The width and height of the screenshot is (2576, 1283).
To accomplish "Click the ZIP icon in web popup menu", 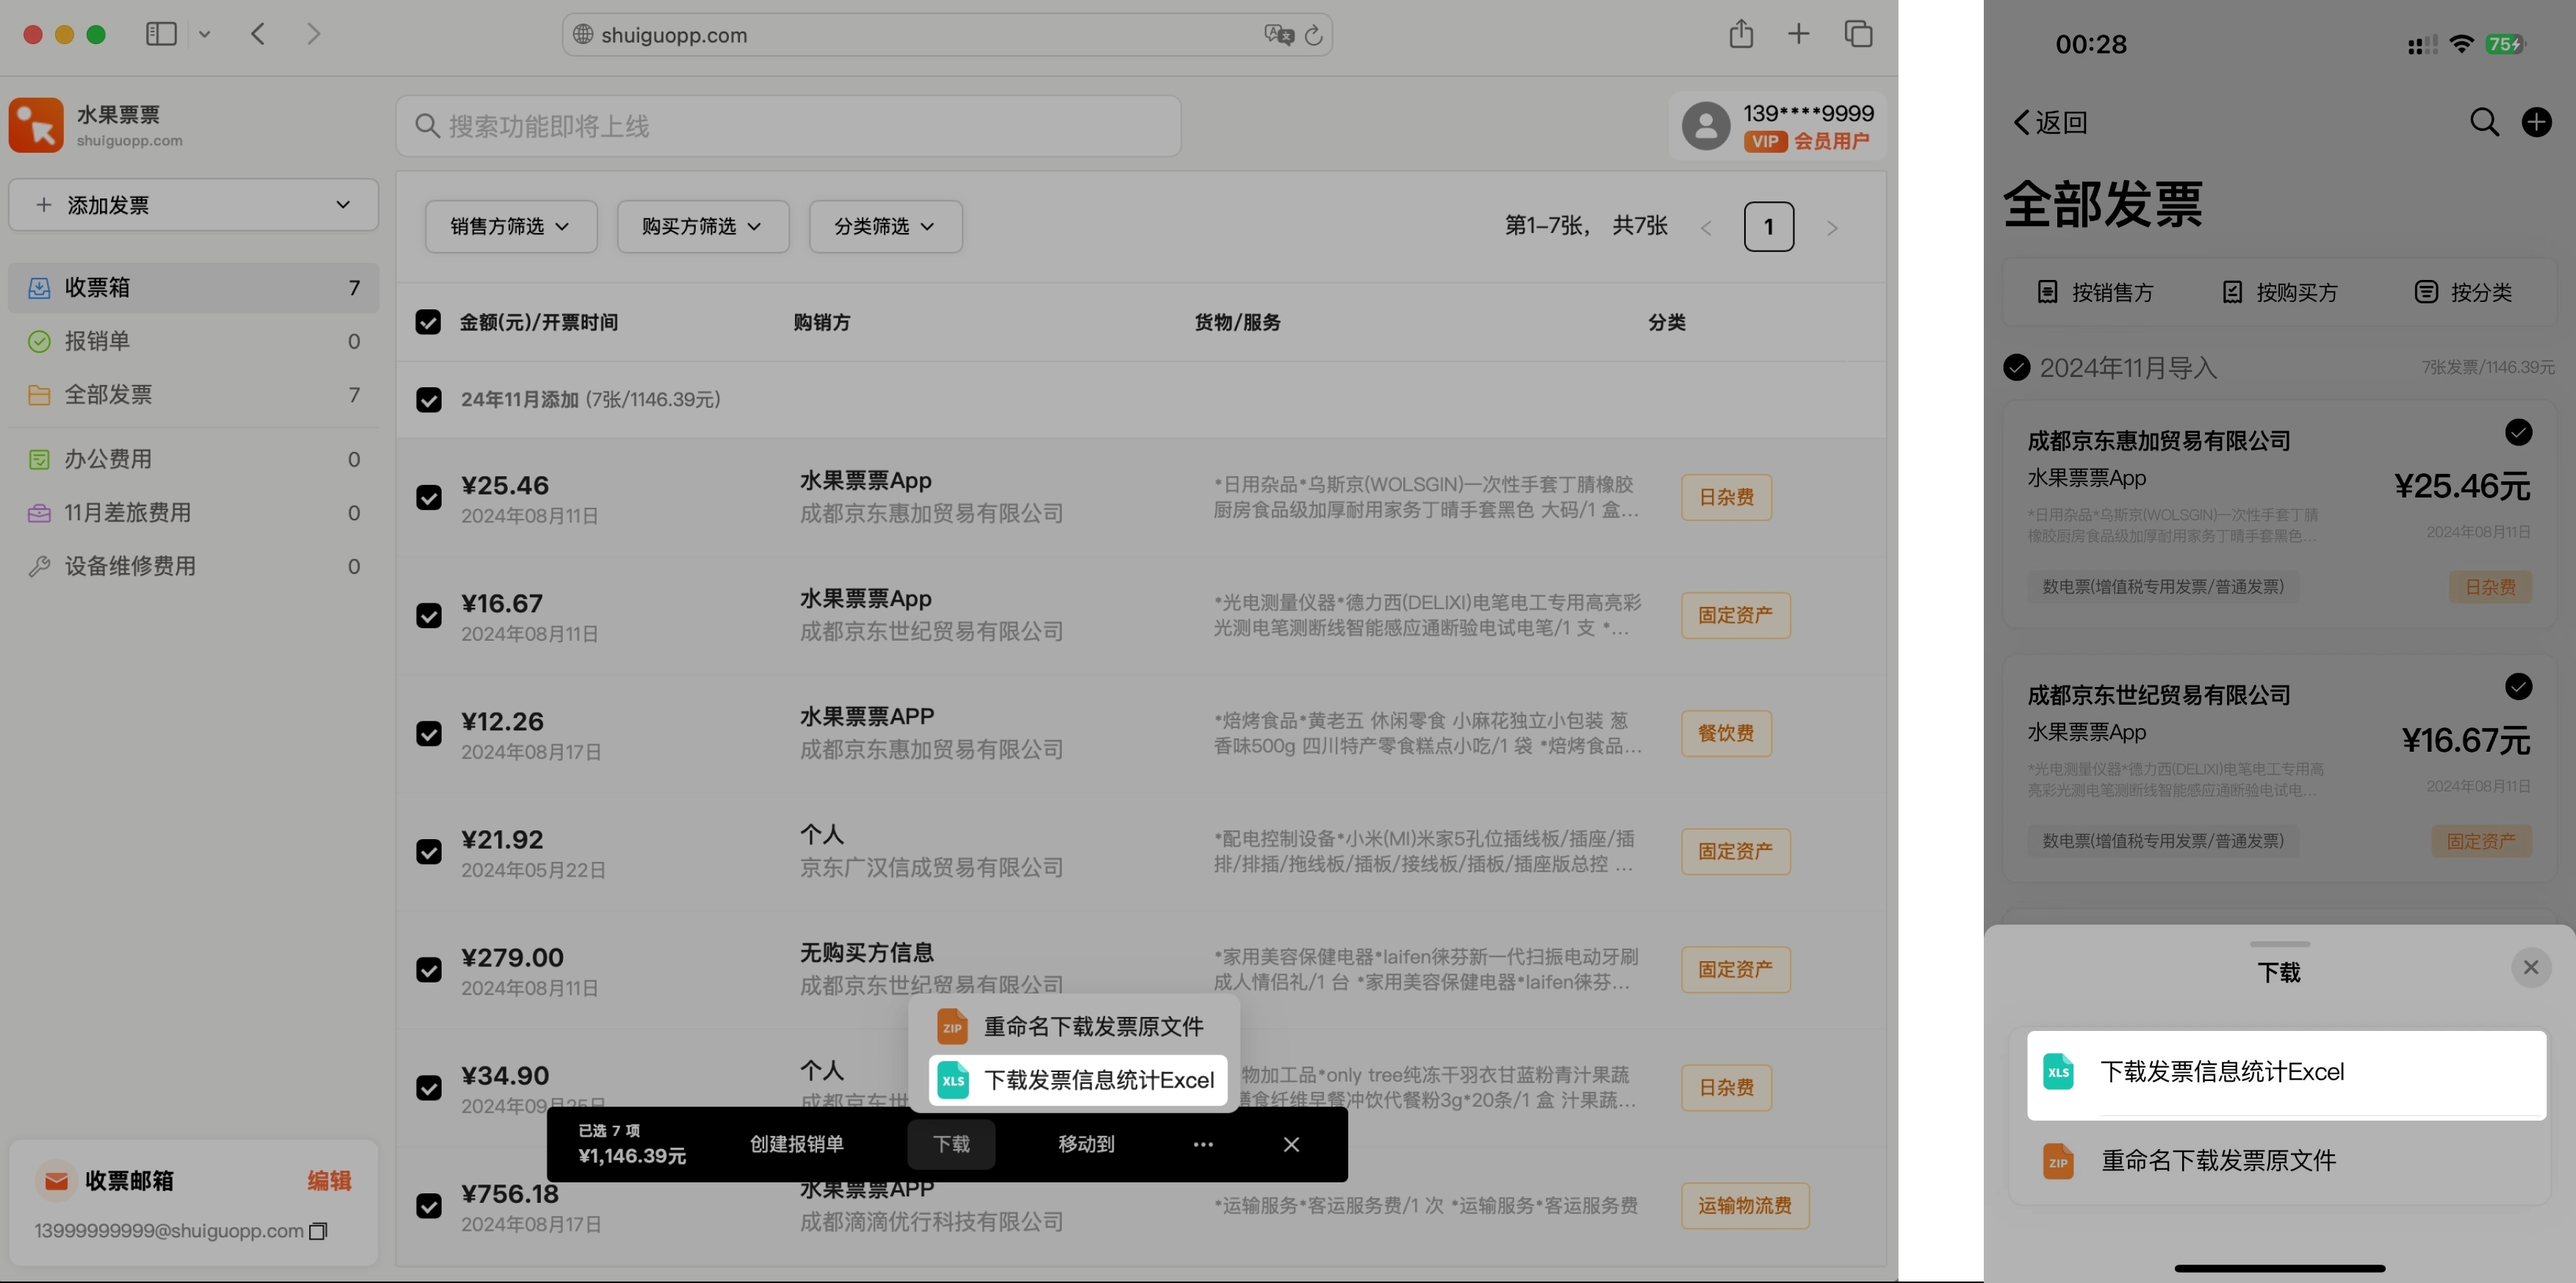I will point(952,1027).
